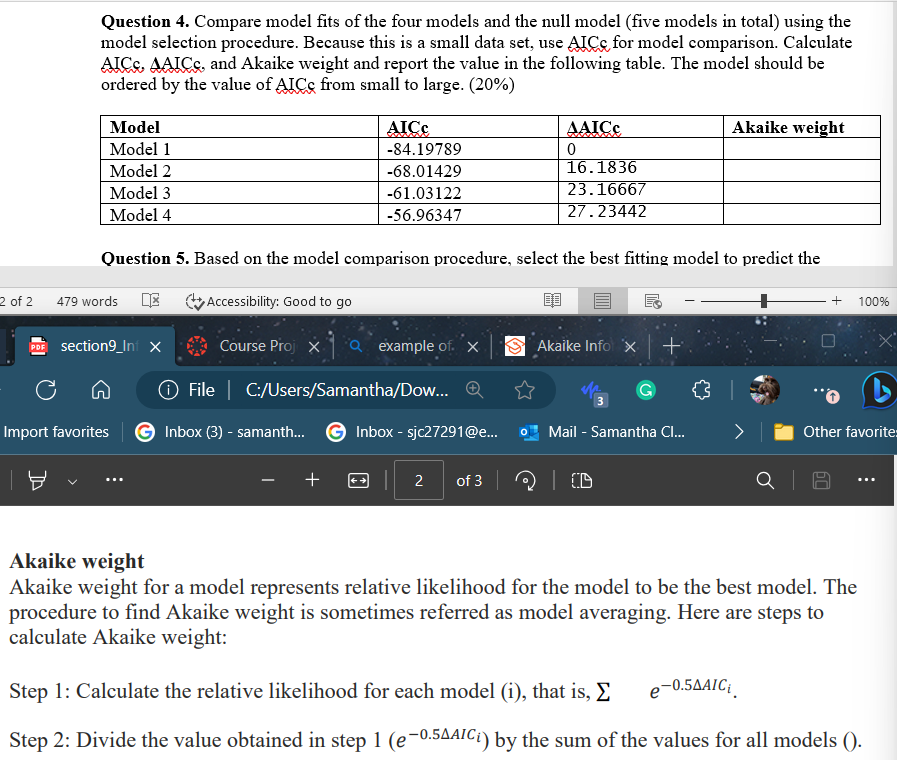Click the 27.23442 table cell
The width and height of the screenshot is (897, 760).
[640, 214]
